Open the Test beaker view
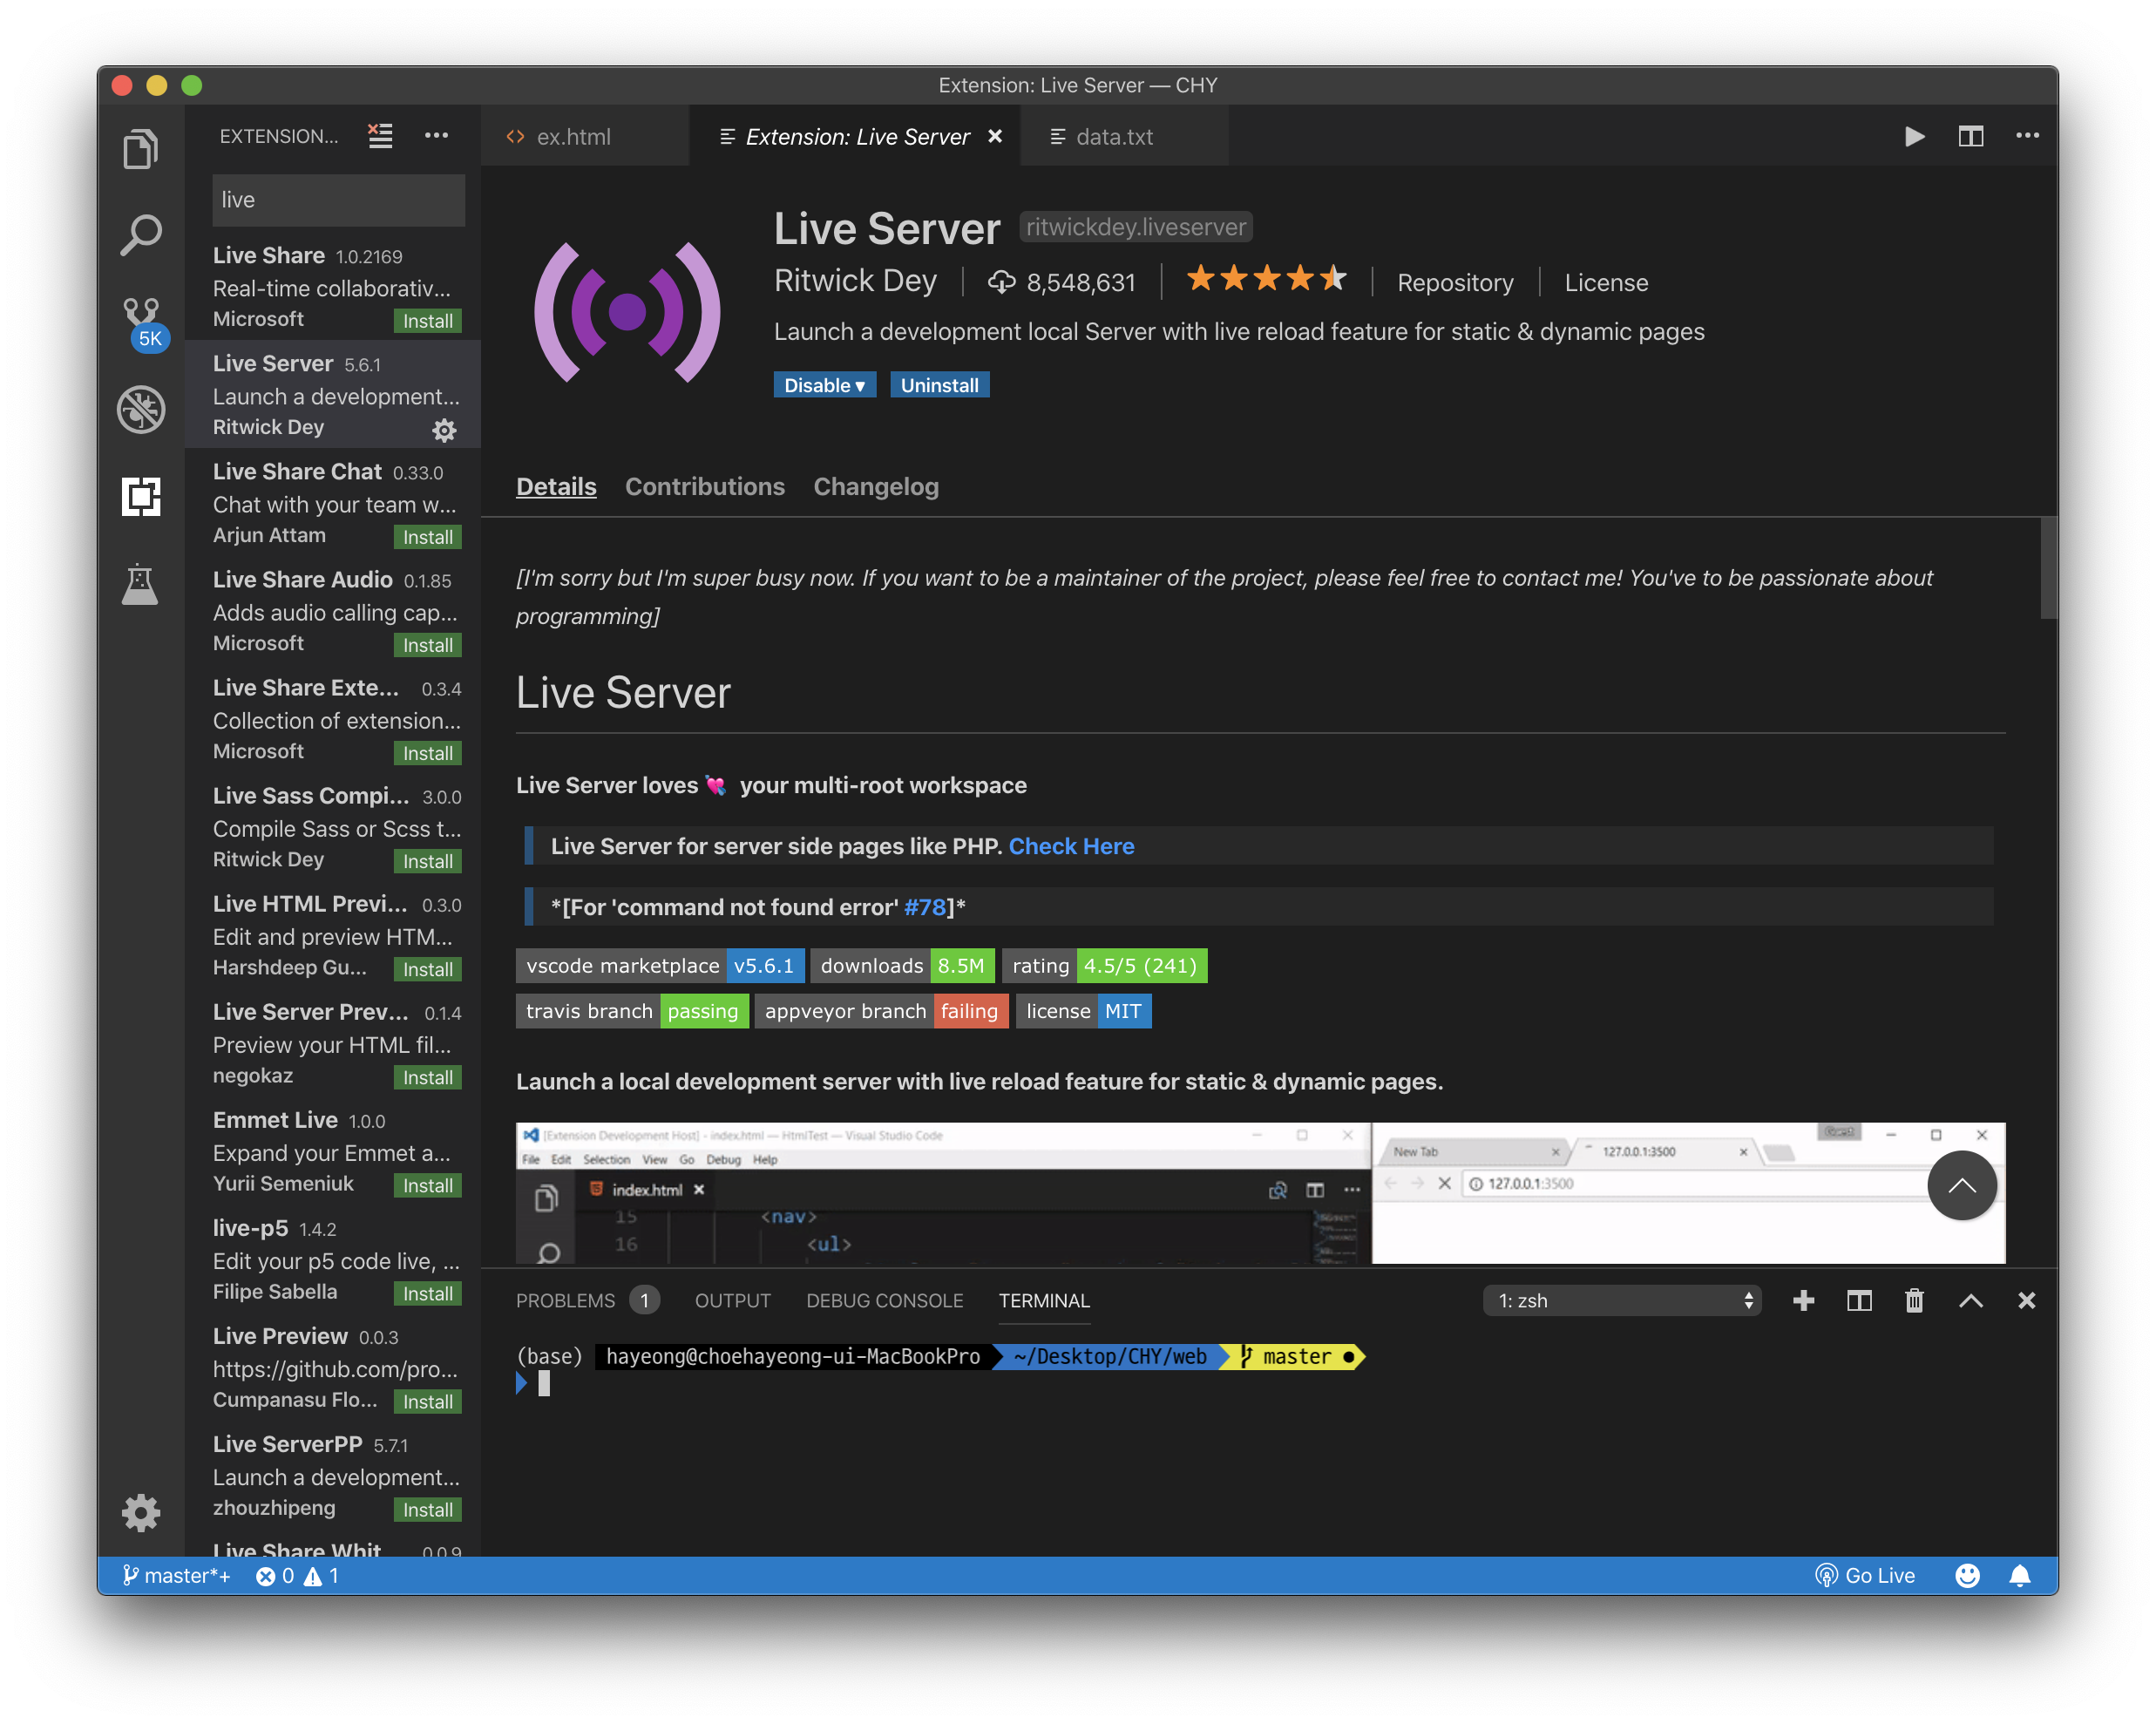This screenshot has width=2156, height=1724. tap(141, 584)
